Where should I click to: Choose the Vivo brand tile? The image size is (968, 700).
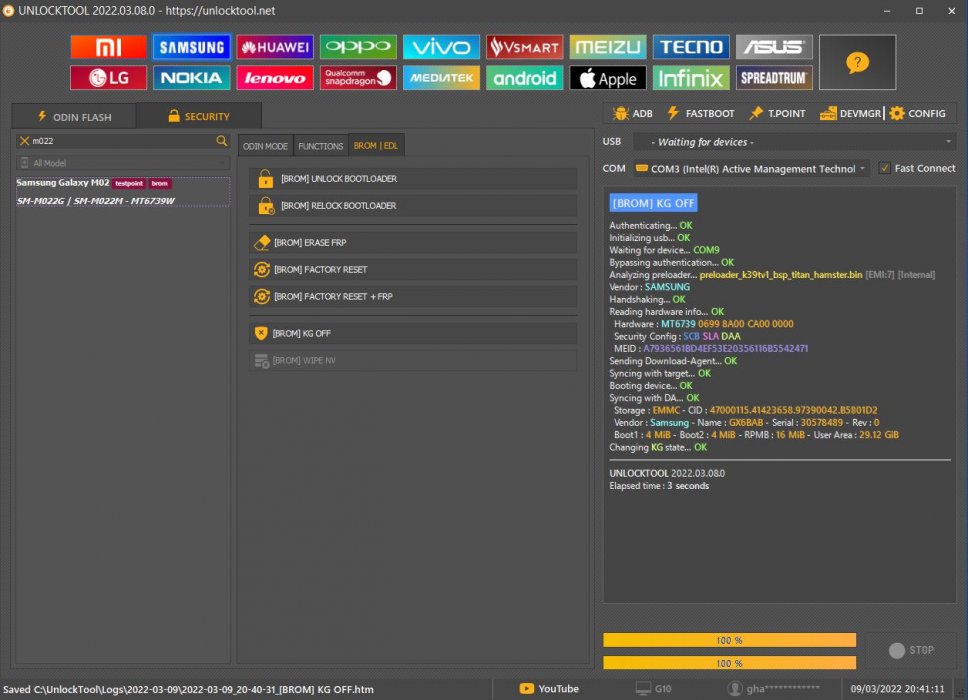coord(441,47)
